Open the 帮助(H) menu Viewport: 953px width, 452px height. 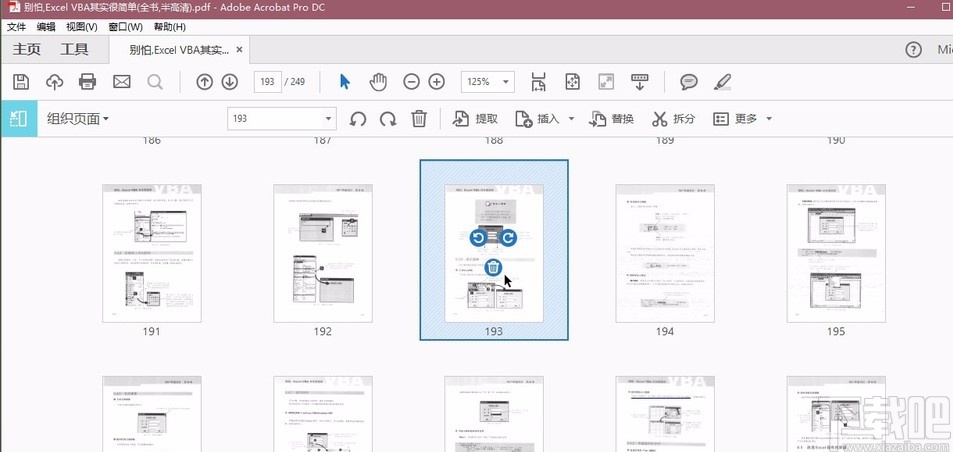point(170,27)
